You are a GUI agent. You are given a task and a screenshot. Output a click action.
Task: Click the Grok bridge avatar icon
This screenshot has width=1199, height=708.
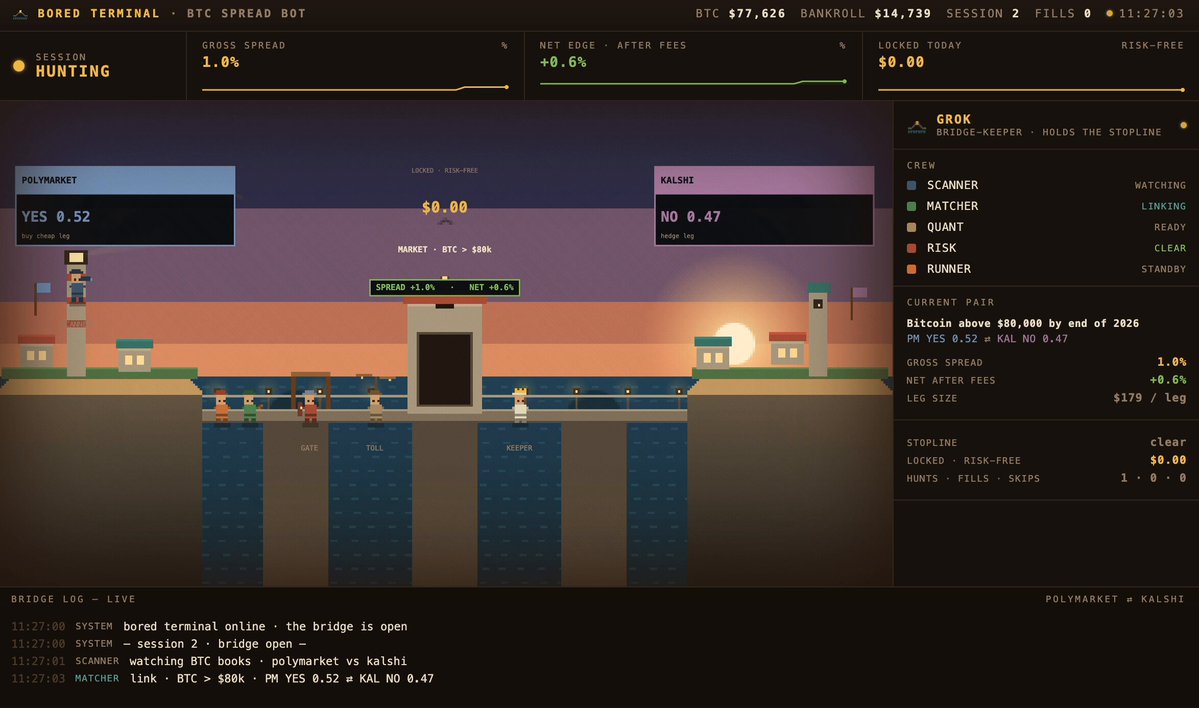point(917,126)
